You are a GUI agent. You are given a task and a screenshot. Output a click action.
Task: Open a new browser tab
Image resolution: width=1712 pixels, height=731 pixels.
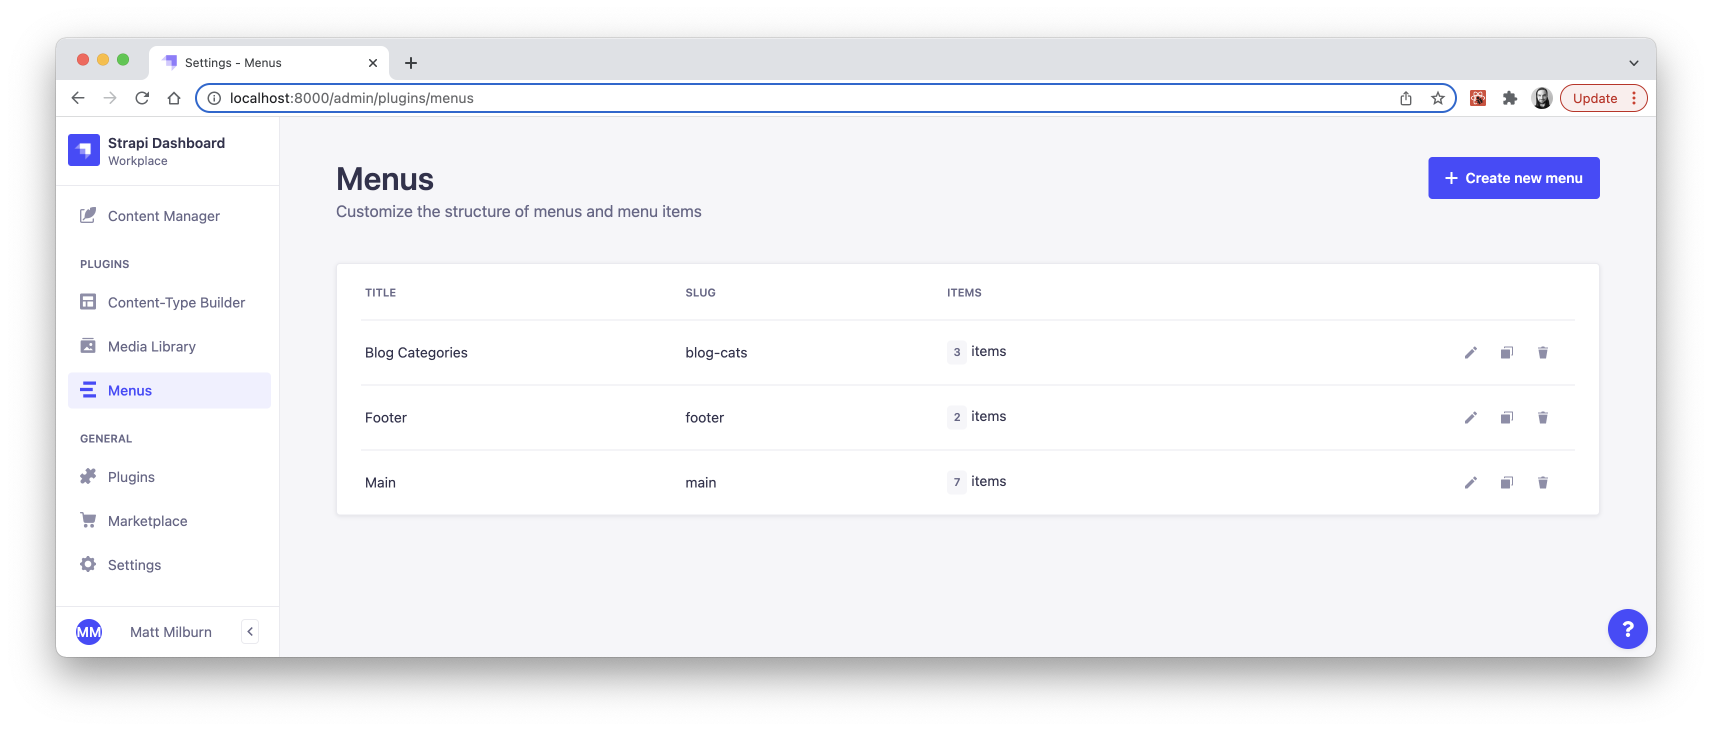411,63
